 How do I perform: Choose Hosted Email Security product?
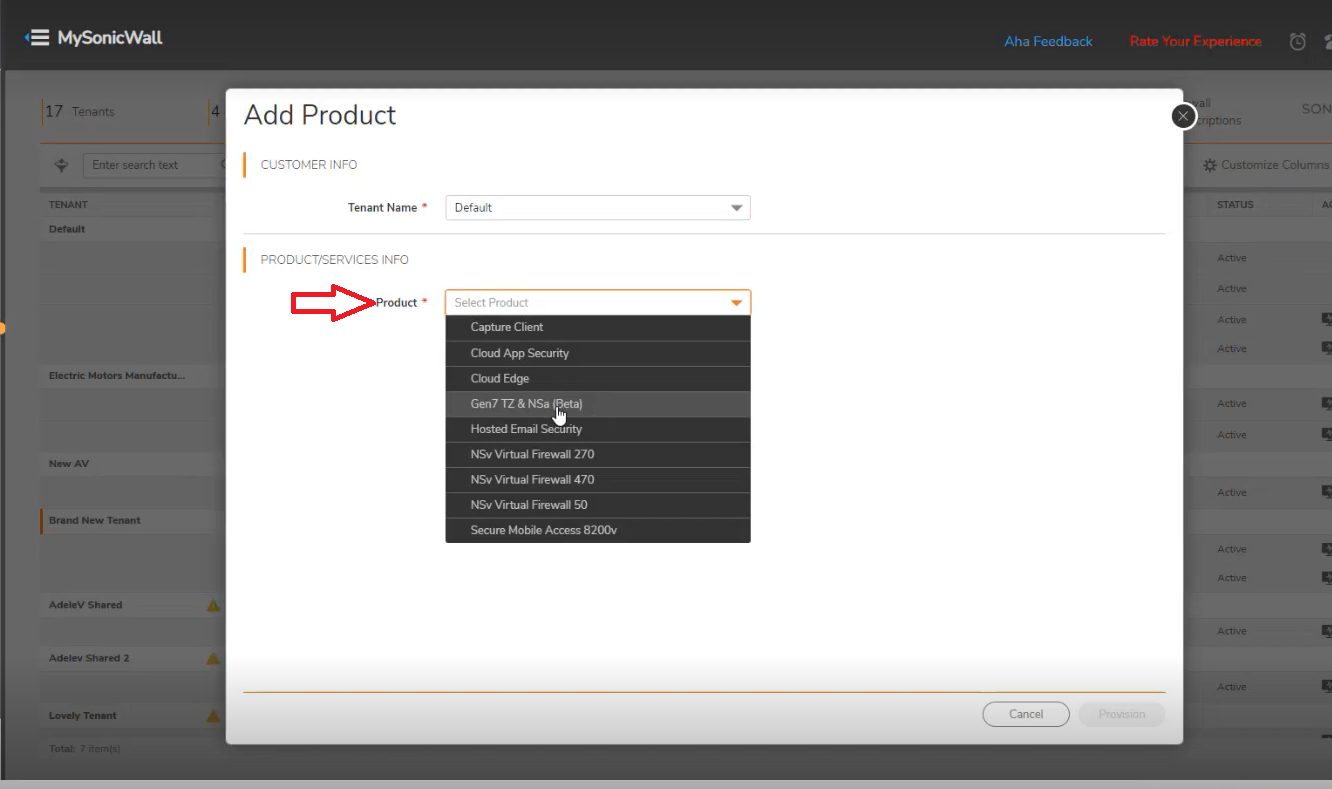(526, 429)
